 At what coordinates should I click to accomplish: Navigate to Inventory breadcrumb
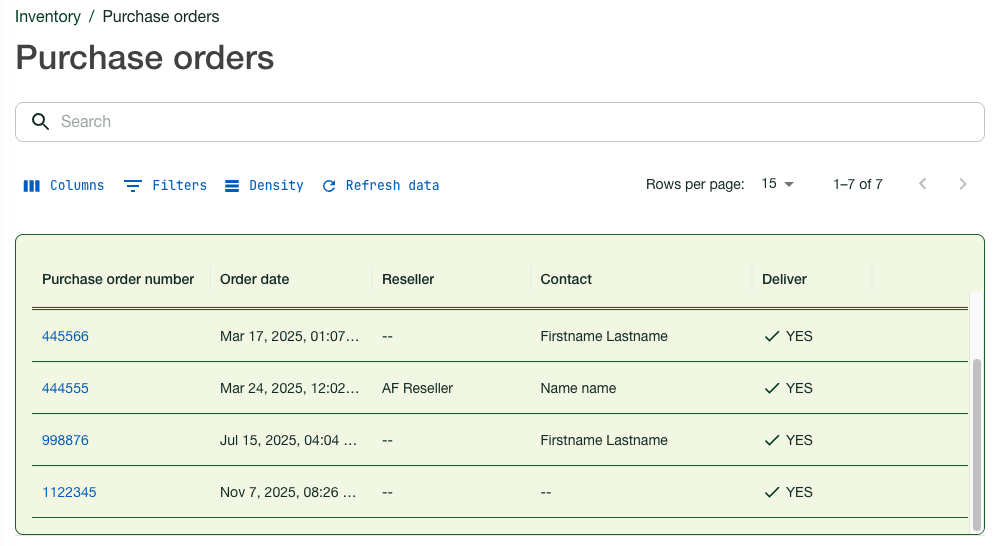(48, 17)
